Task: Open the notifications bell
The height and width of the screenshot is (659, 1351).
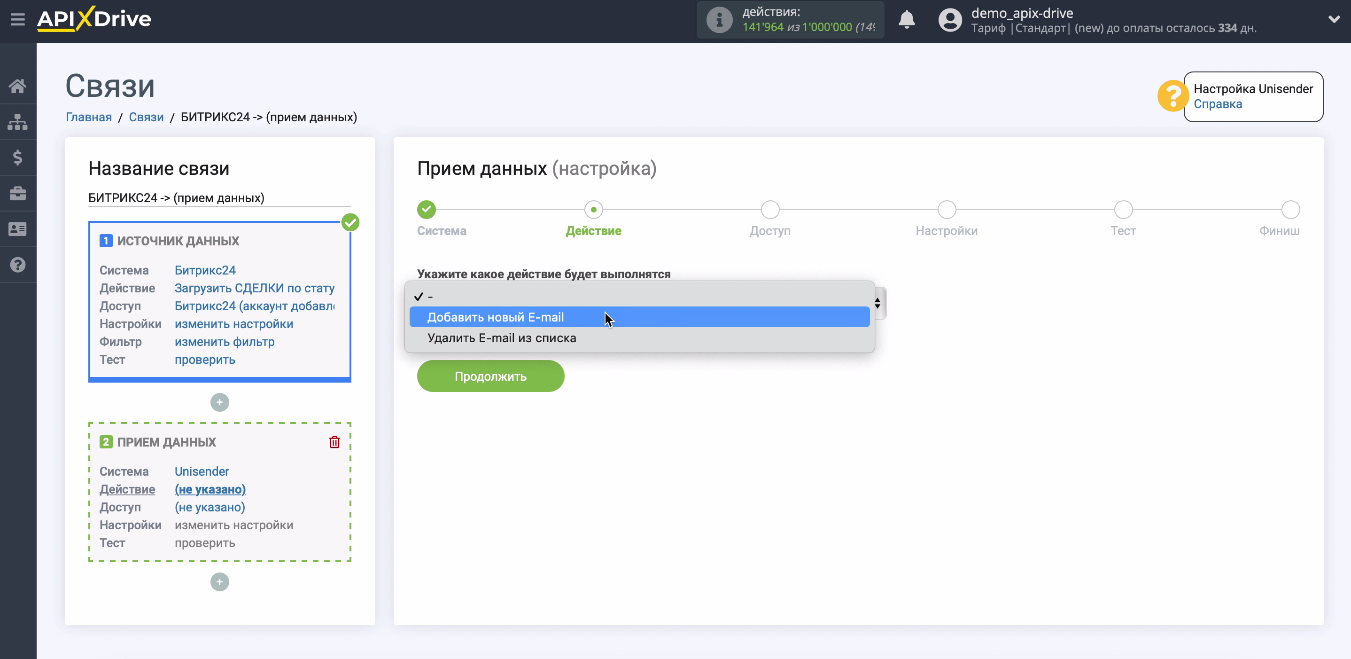Action: 907,19
